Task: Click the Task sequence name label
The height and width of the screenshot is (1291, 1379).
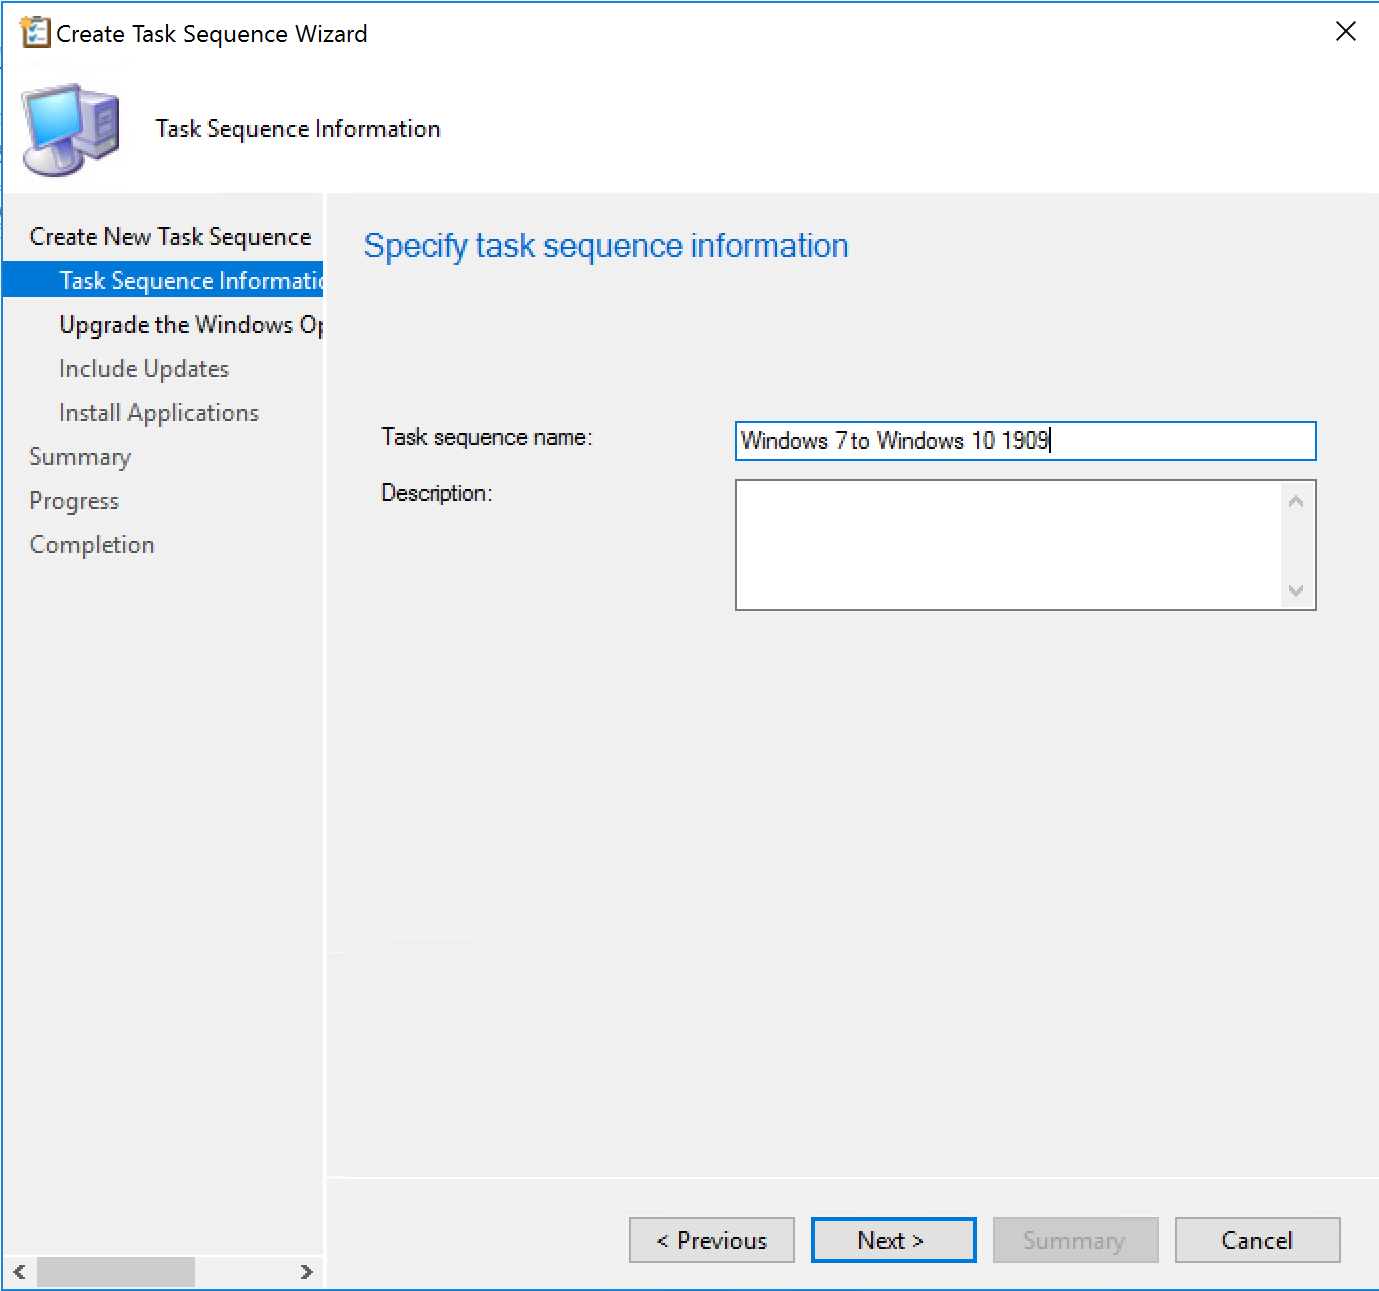Action: click(x=487, y=437)
